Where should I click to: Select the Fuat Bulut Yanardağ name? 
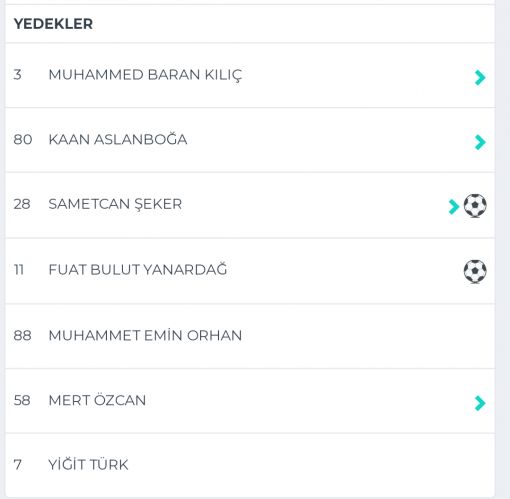[138, 269]
